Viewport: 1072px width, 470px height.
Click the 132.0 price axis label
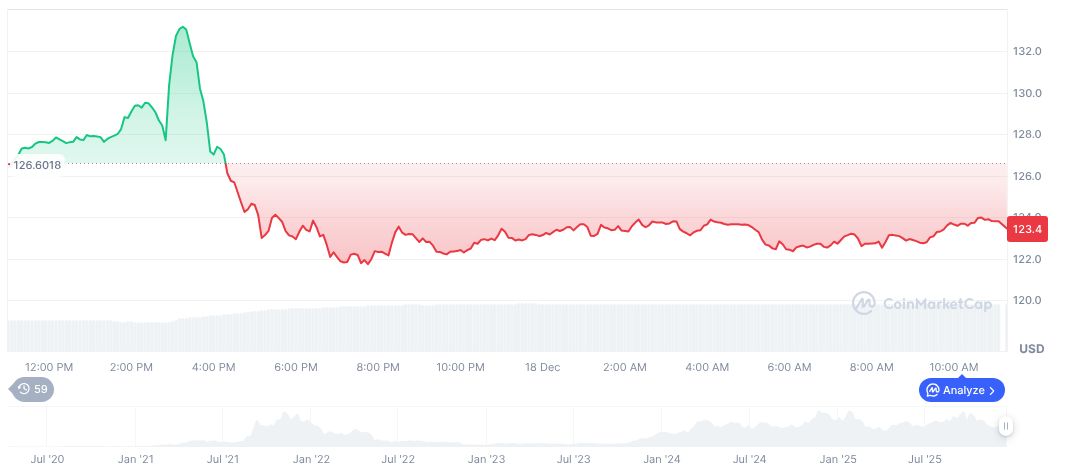click(x=1028, y=51)
